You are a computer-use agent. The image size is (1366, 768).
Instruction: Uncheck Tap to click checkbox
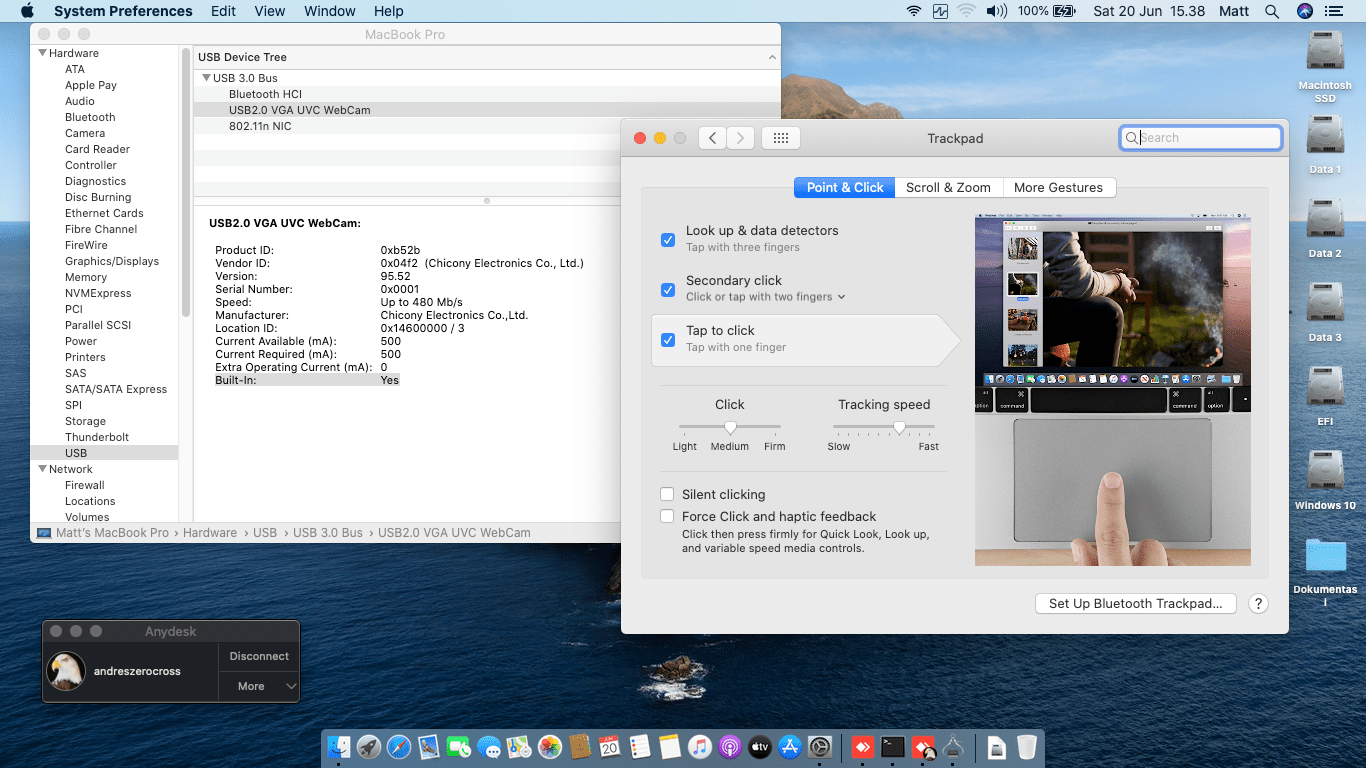(x=668, y=339)
